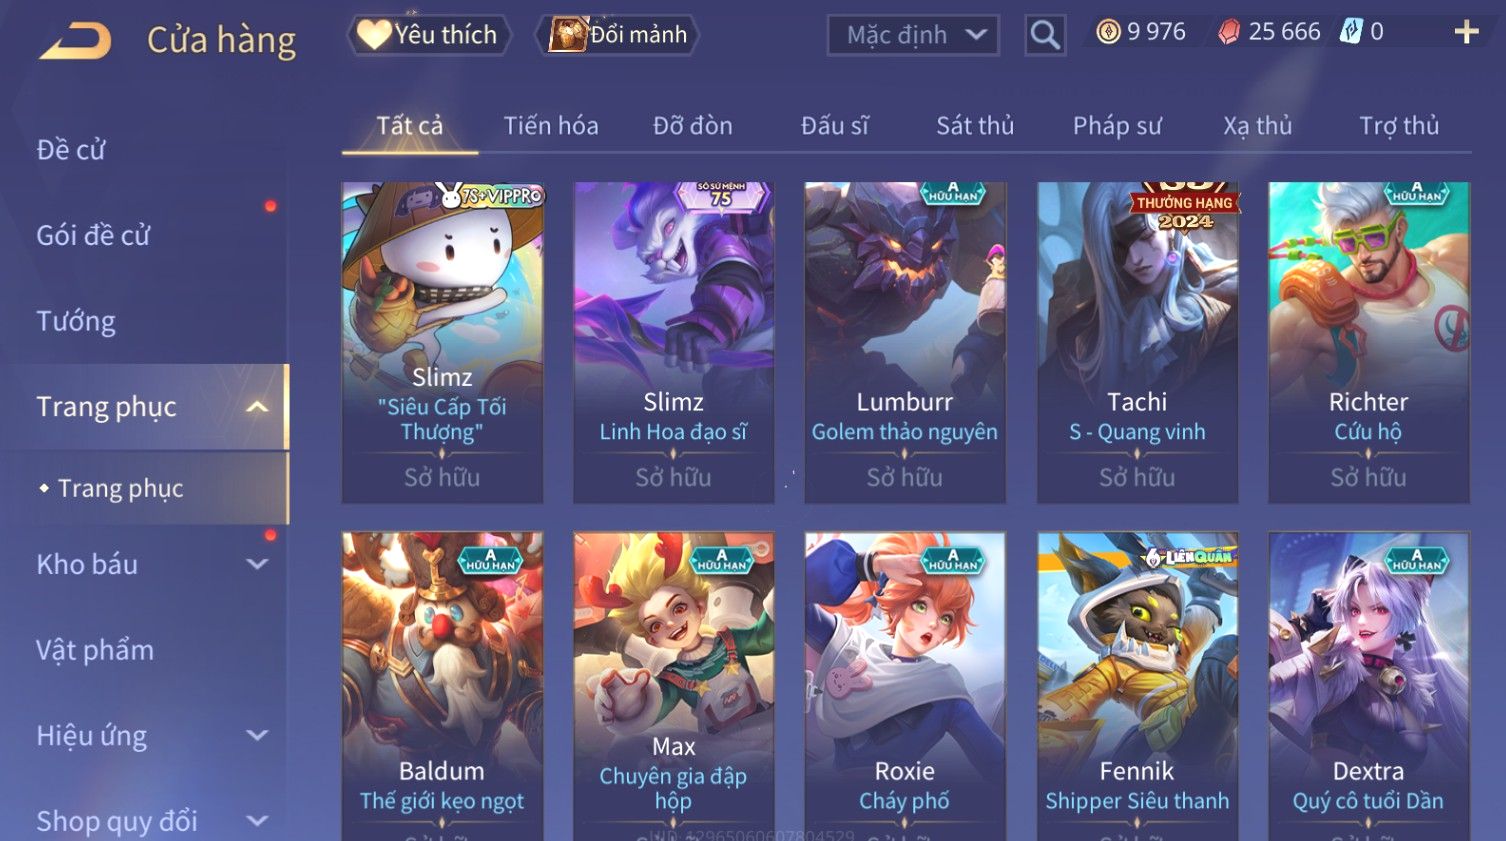Open the Tướng sidebar item
The height and width of the screenshot is (841, 1506).
click(x=76, y=322)
